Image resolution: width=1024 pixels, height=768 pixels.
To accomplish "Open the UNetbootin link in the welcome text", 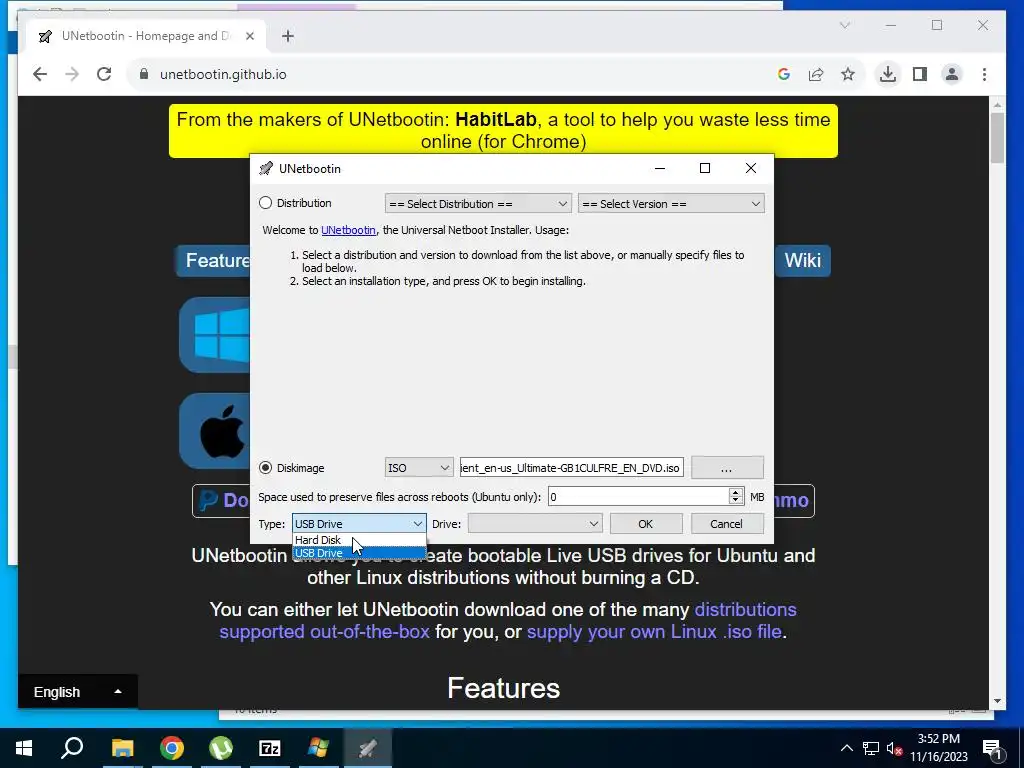I will coord(348,230).
